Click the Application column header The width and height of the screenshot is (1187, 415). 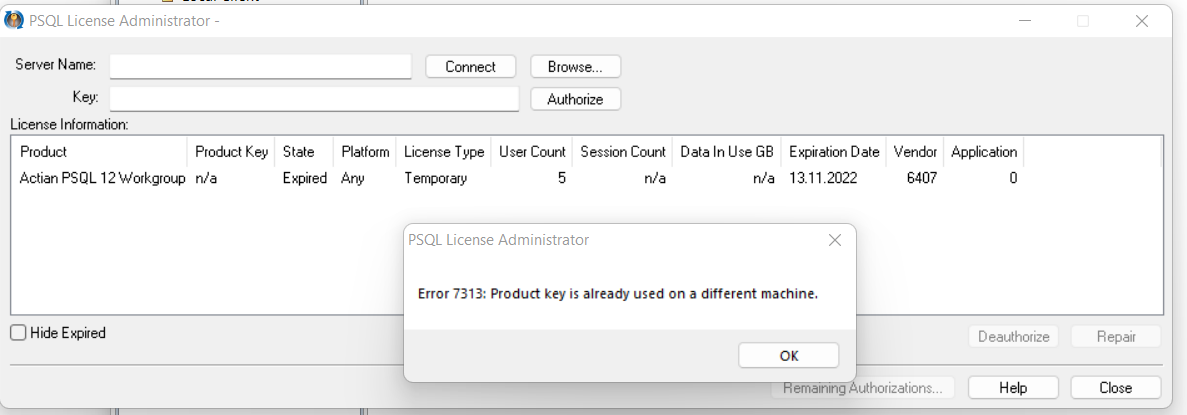click(x=983, y=151)
